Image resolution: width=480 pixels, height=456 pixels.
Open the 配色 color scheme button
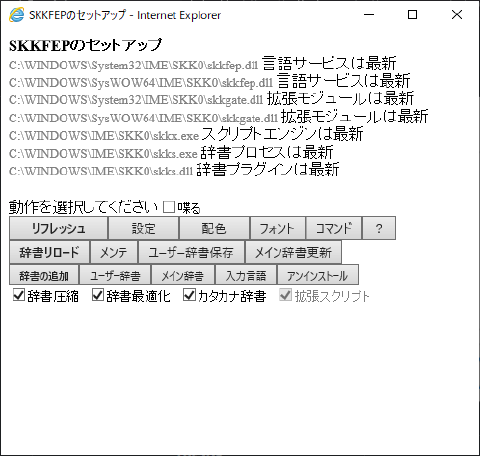(x=214, y=228)
